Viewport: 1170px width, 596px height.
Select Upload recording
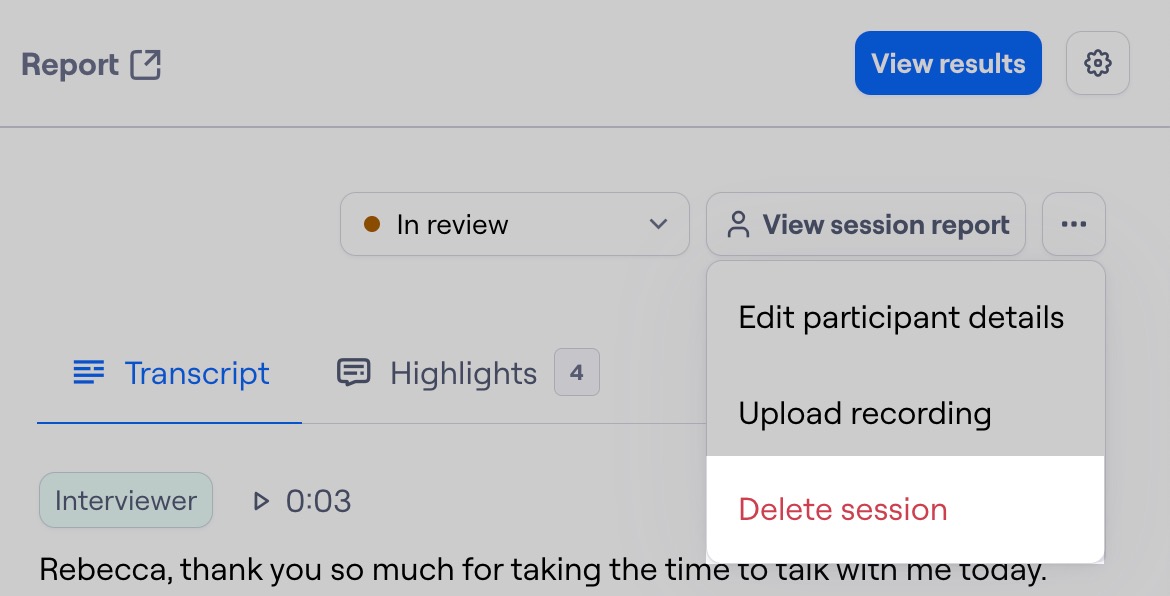864,412
